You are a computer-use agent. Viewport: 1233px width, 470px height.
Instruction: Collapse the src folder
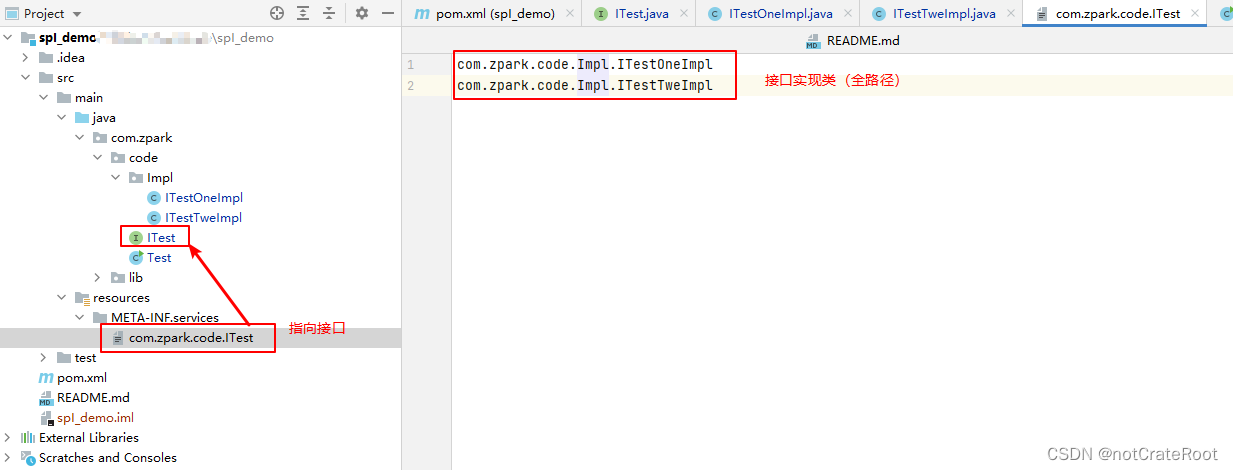click(x=27, y=77)
